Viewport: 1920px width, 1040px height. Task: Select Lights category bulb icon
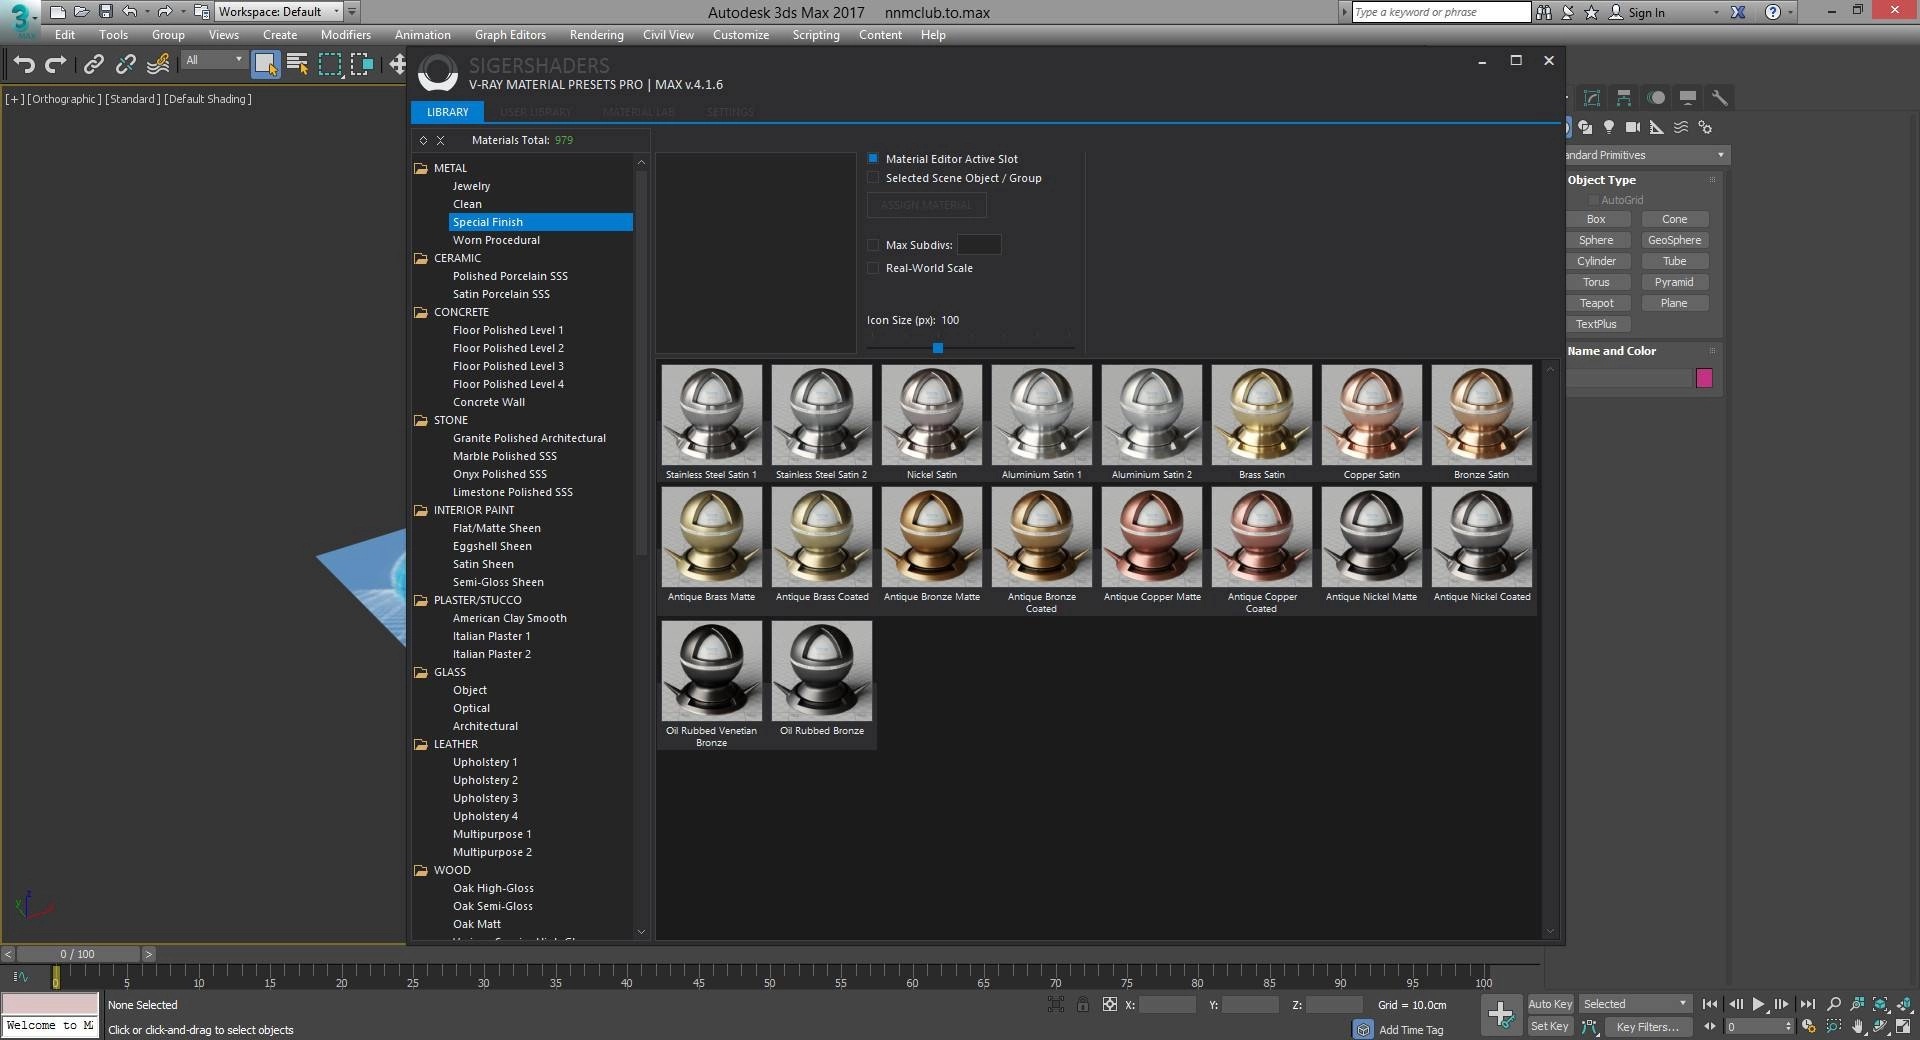(1609, 127)
